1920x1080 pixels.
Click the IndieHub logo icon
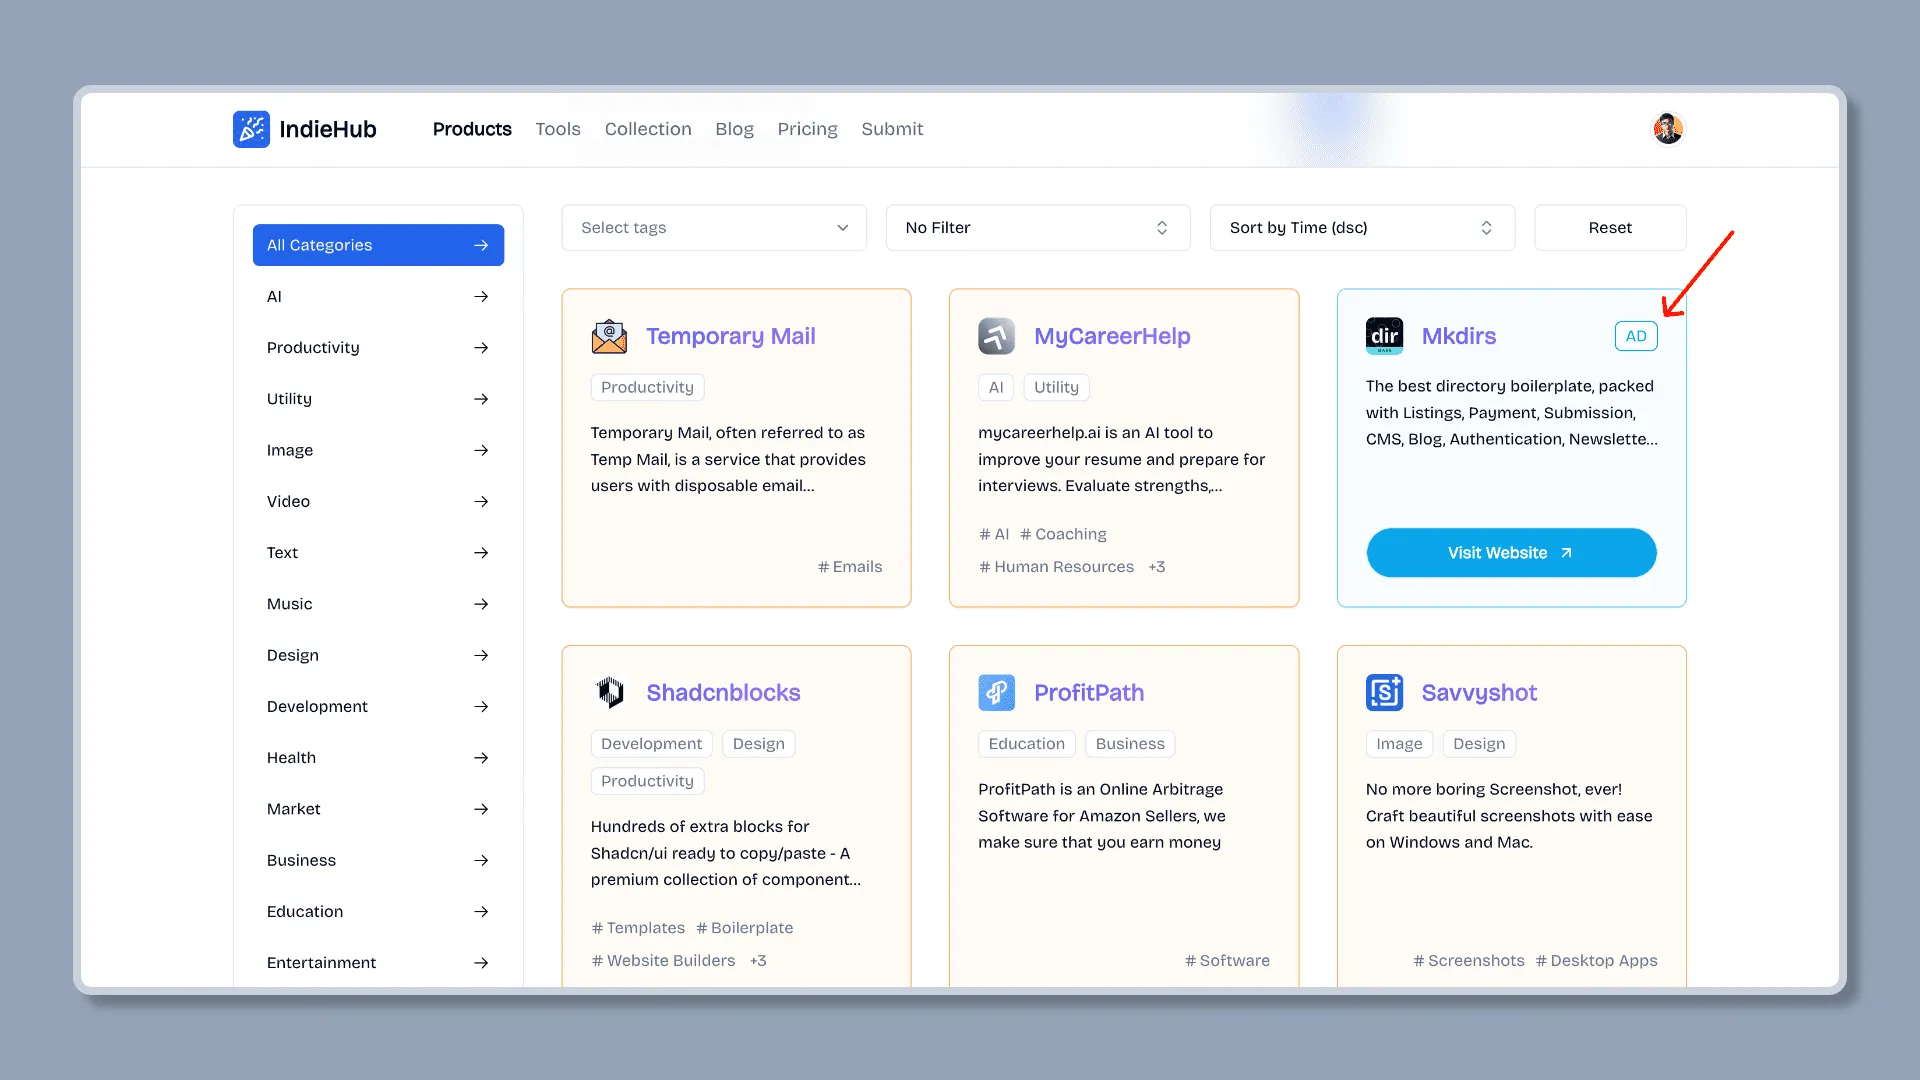click(251, 129)
